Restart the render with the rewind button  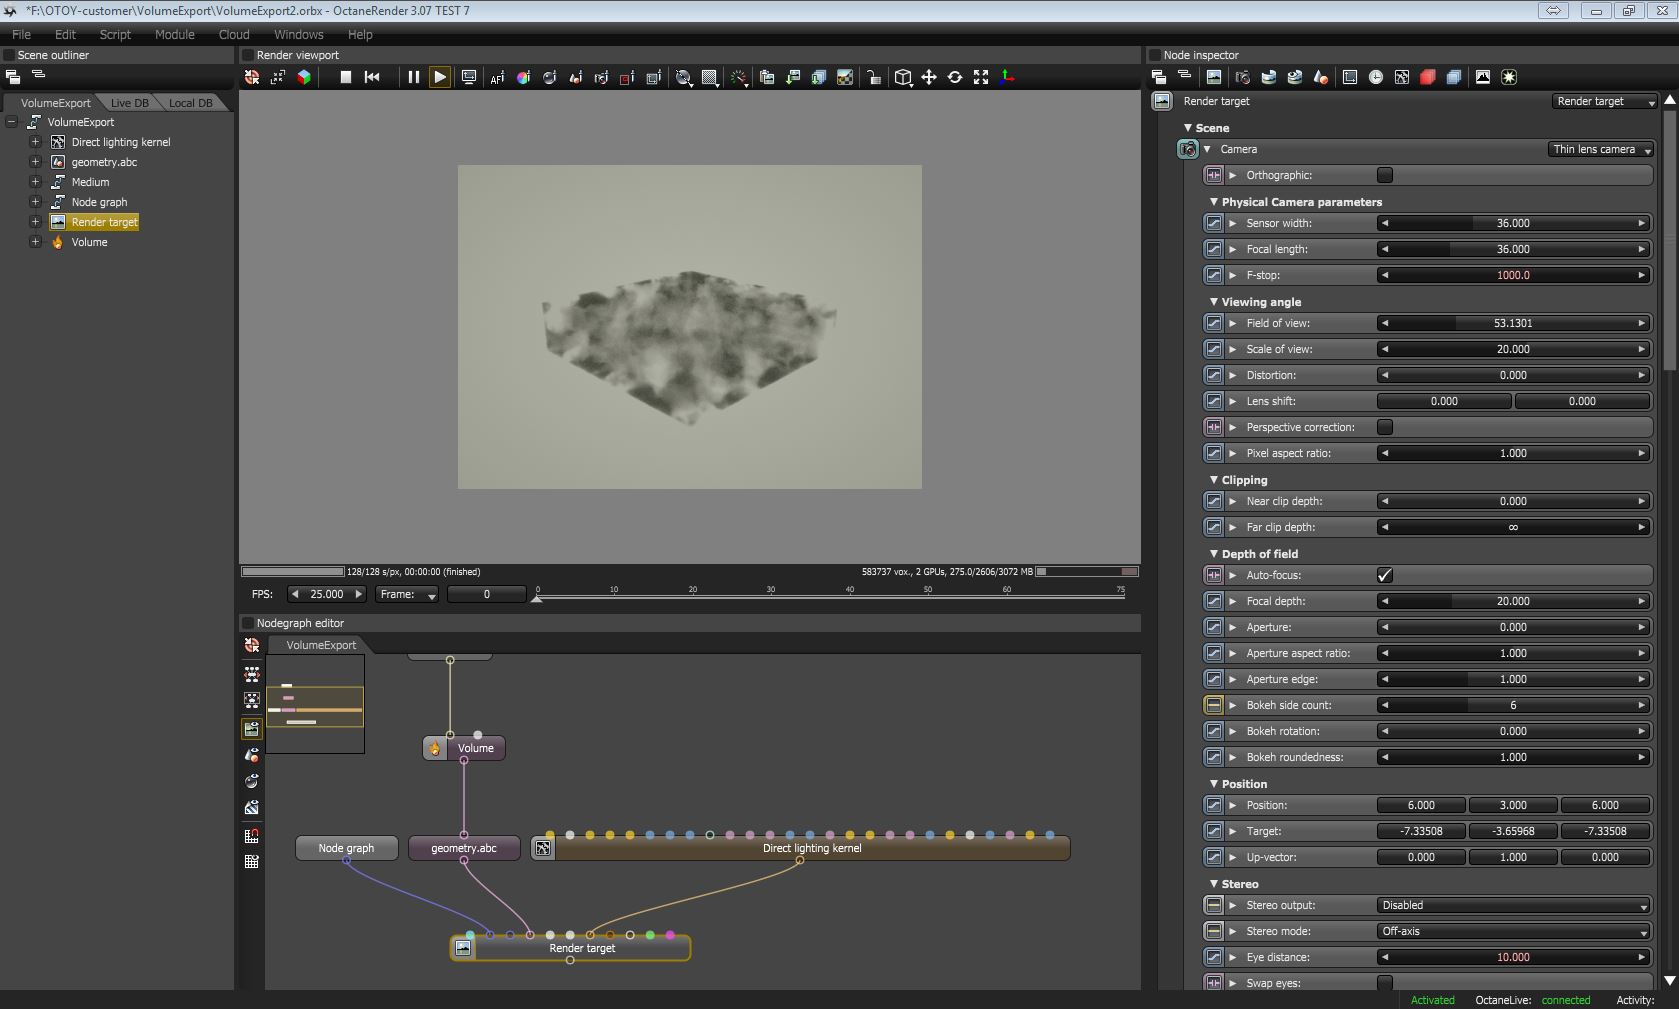click(x=372, y=77)
